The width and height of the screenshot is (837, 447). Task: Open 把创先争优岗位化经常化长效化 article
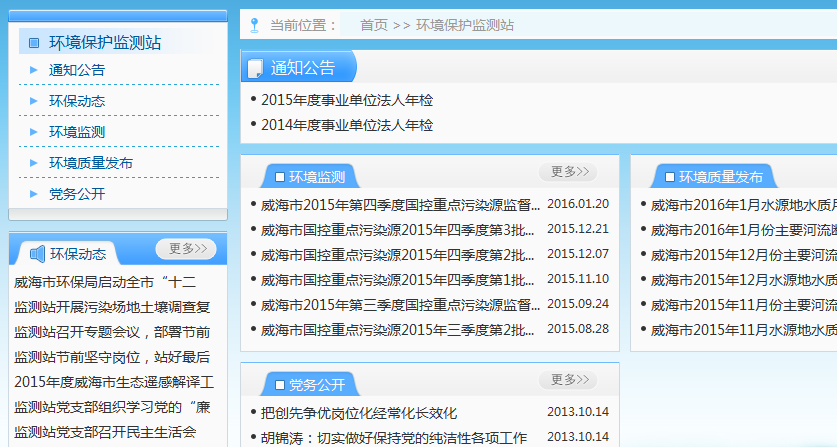click(x=359, y=412)
